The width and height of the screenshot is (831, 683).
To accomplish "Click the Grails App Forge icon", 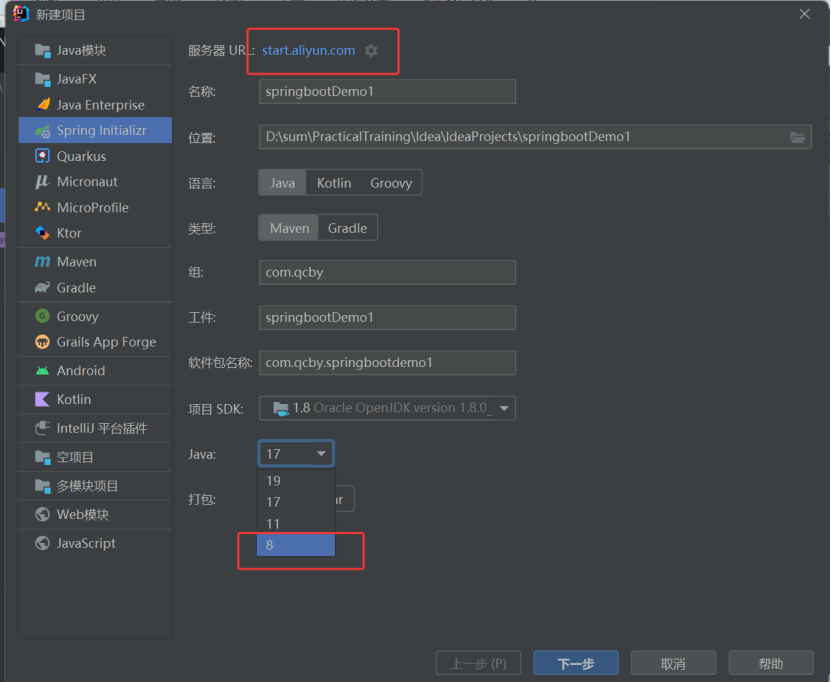I will 42,342.
